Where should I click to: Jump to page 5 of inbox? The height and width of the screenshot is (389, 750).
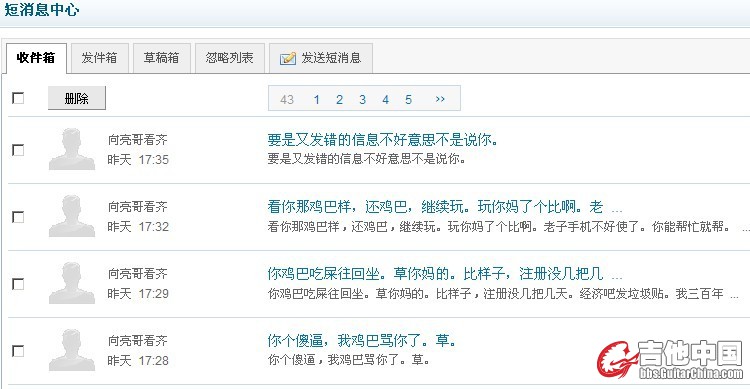(x=408, y=100)
